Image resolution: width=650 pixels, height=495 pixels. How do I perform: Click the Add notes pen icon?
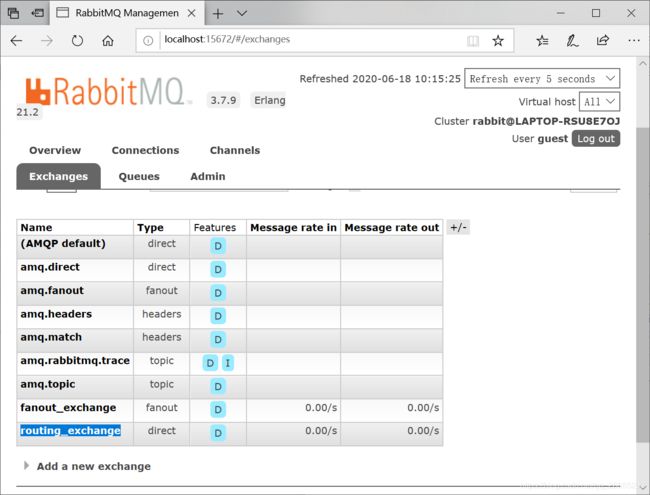pyautogui.click(x=572, y=41)
